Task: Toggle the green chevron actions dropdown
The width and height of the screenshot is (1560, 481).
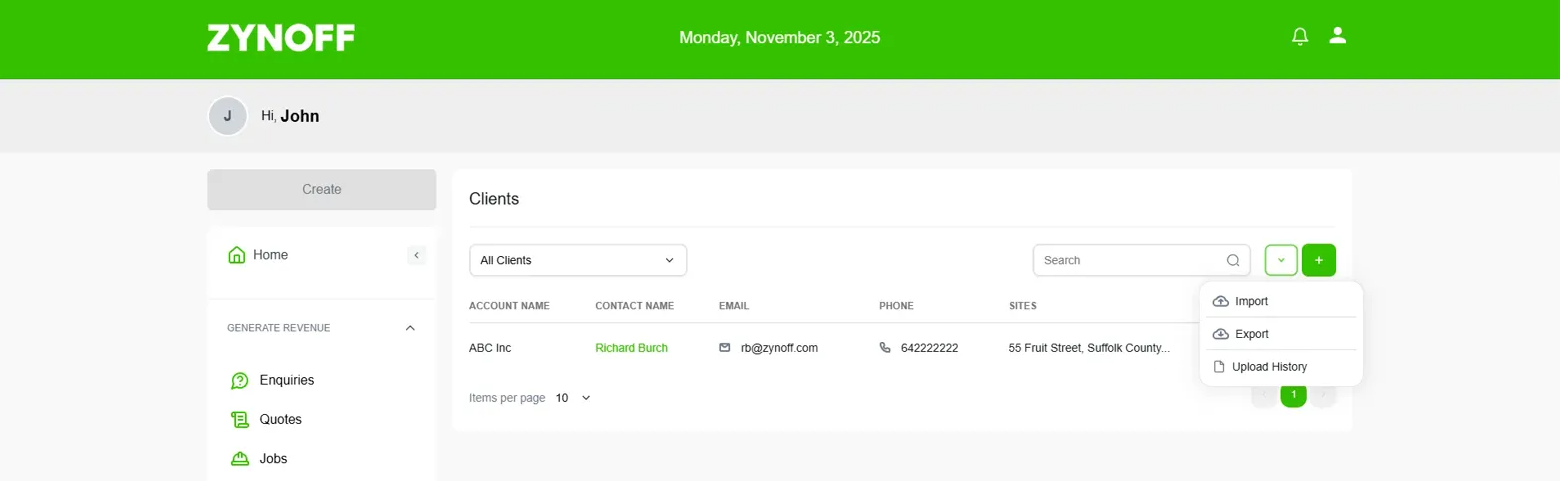Action: pyautogui.click(x=1281, y=260)
